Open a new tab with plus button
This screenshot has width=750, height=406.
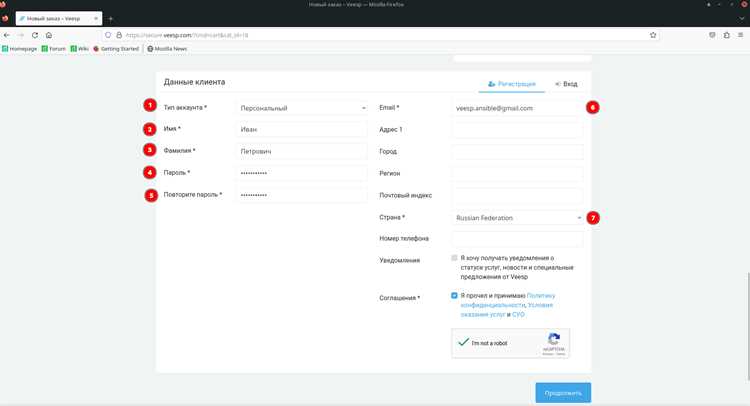tap(110, 19)
